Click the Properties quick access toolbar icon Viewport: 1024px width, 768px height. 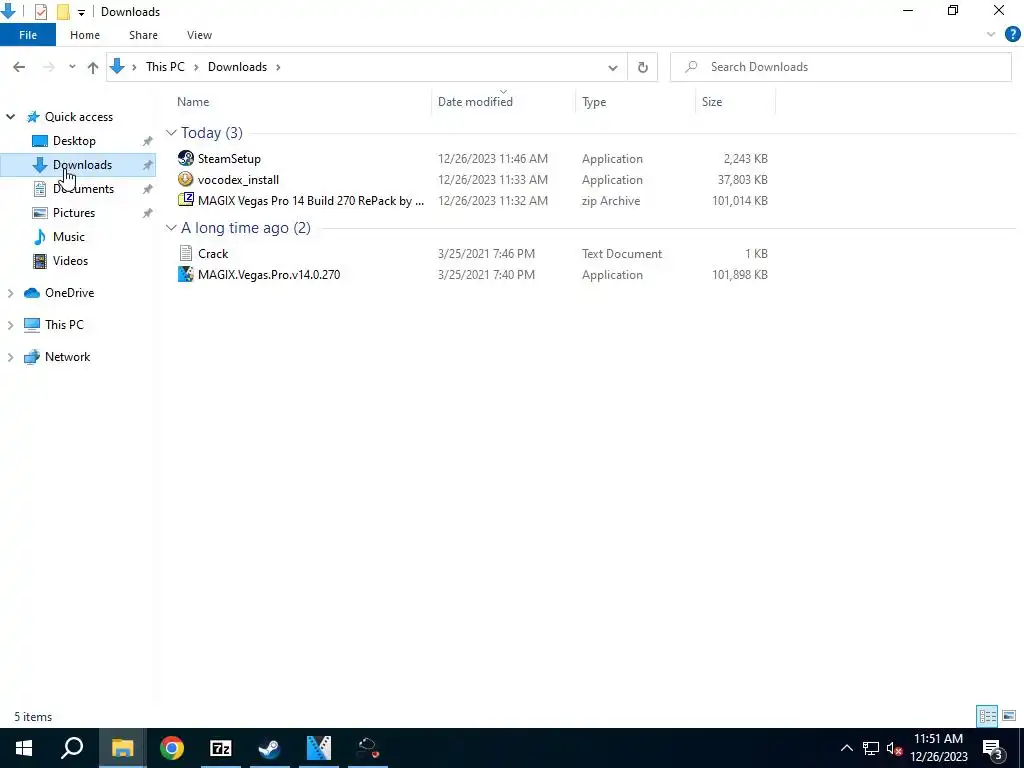coord(40,12)
